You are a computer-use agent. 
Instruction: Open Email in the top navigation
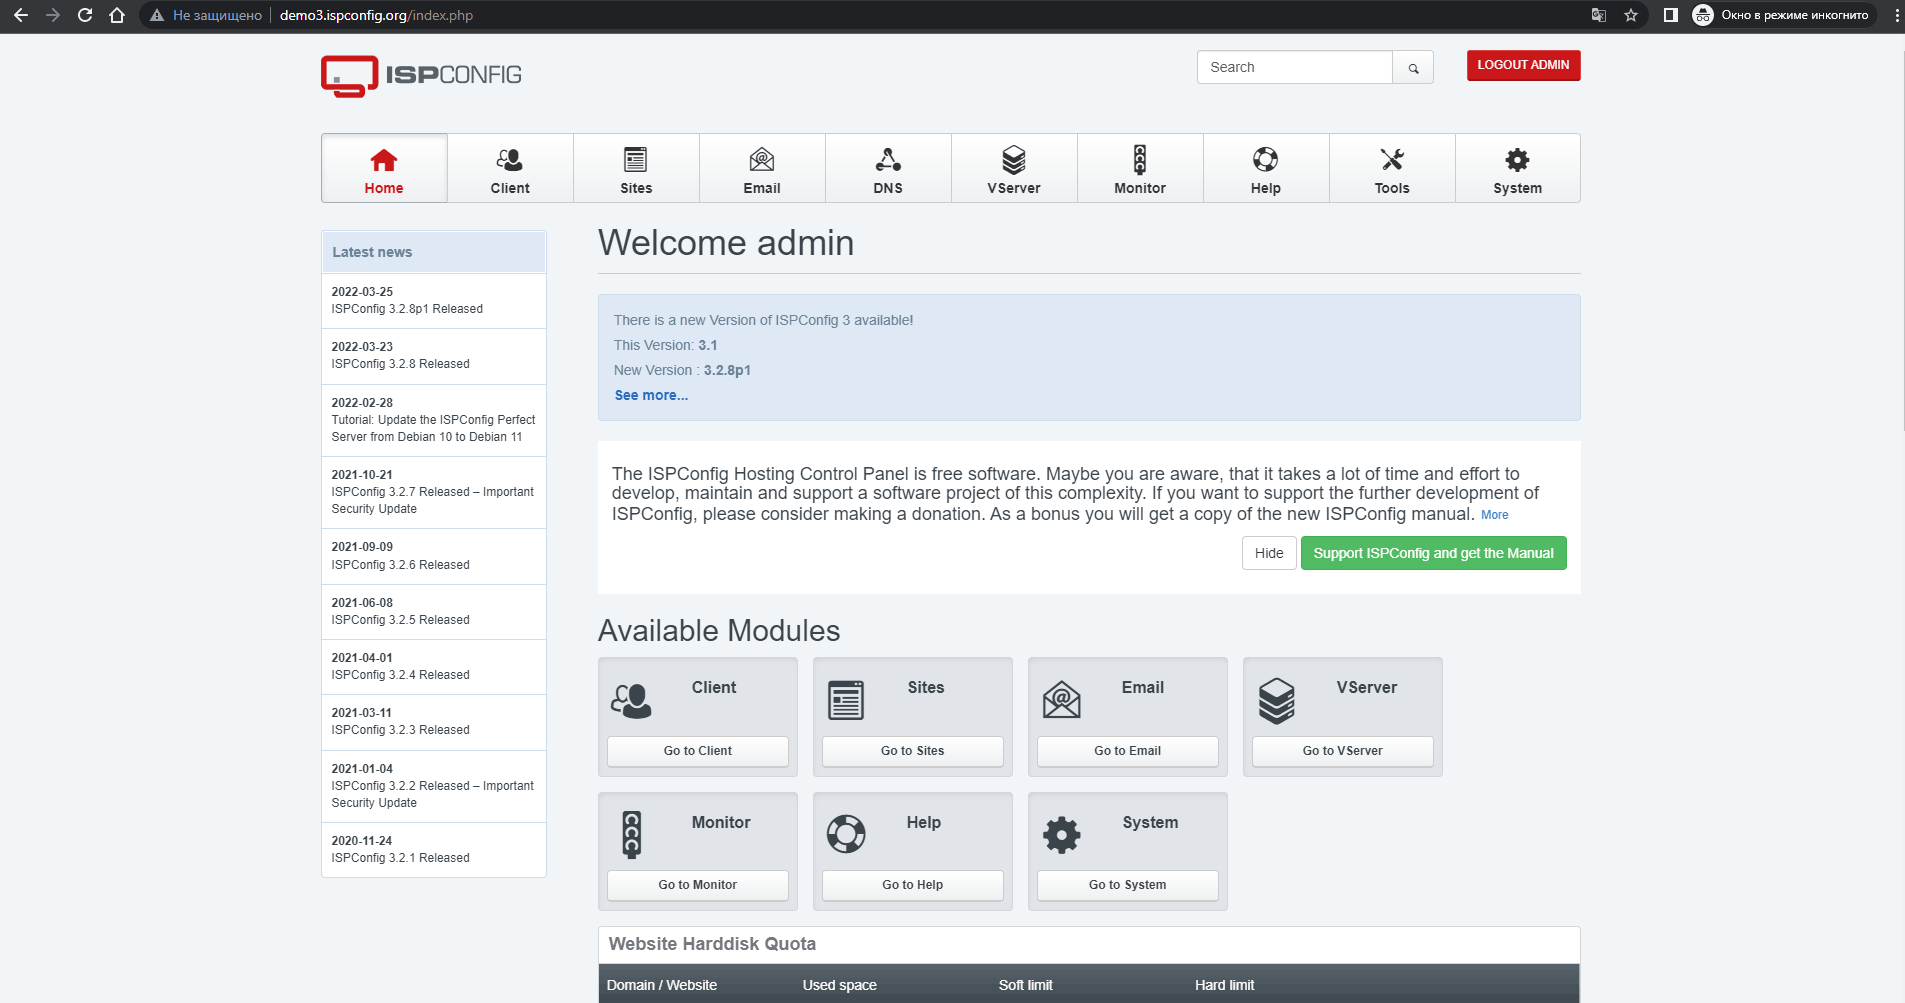coord(762,169)
